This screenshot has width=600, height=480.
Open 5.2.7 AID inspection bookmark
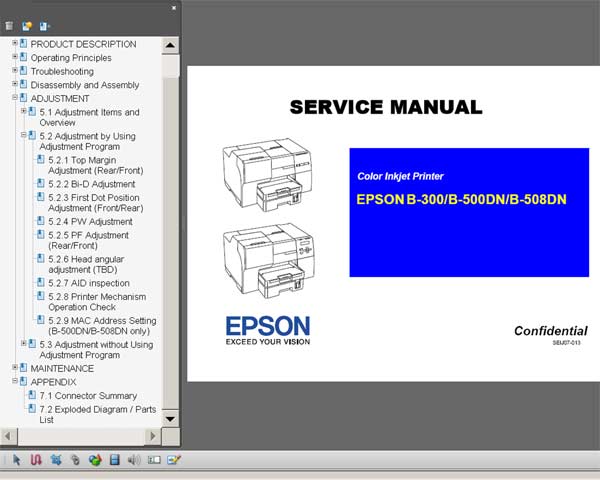[89, 283]
